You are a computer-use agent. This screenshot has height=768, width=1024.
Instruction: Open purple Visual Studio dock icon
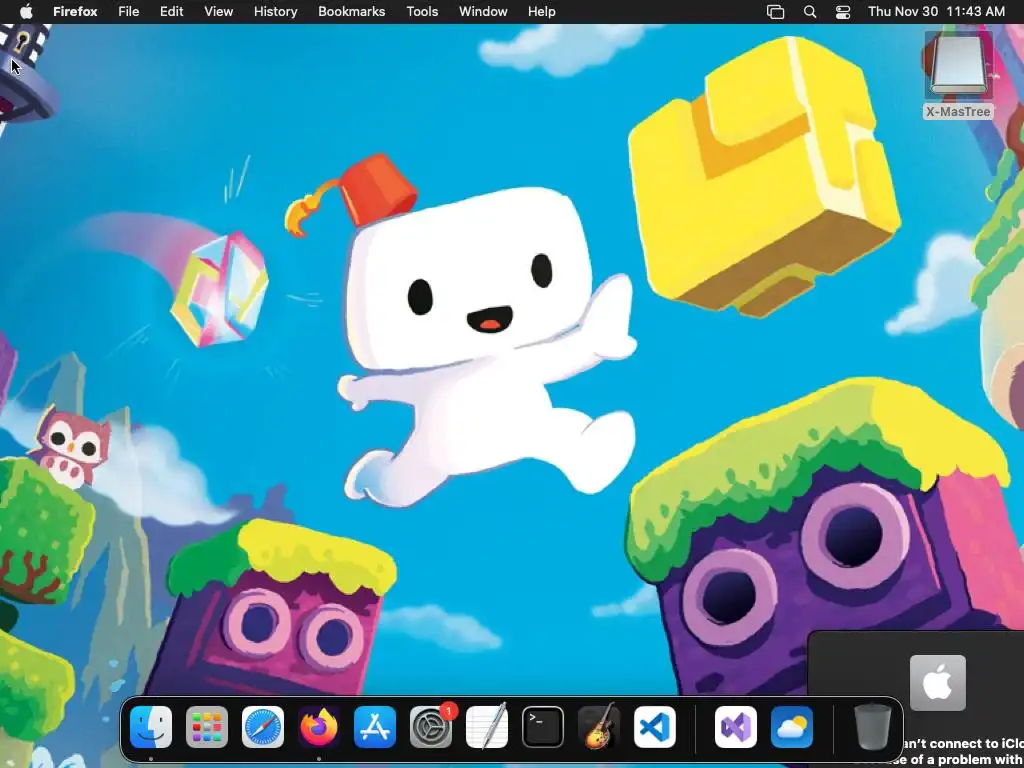(736, 727)
